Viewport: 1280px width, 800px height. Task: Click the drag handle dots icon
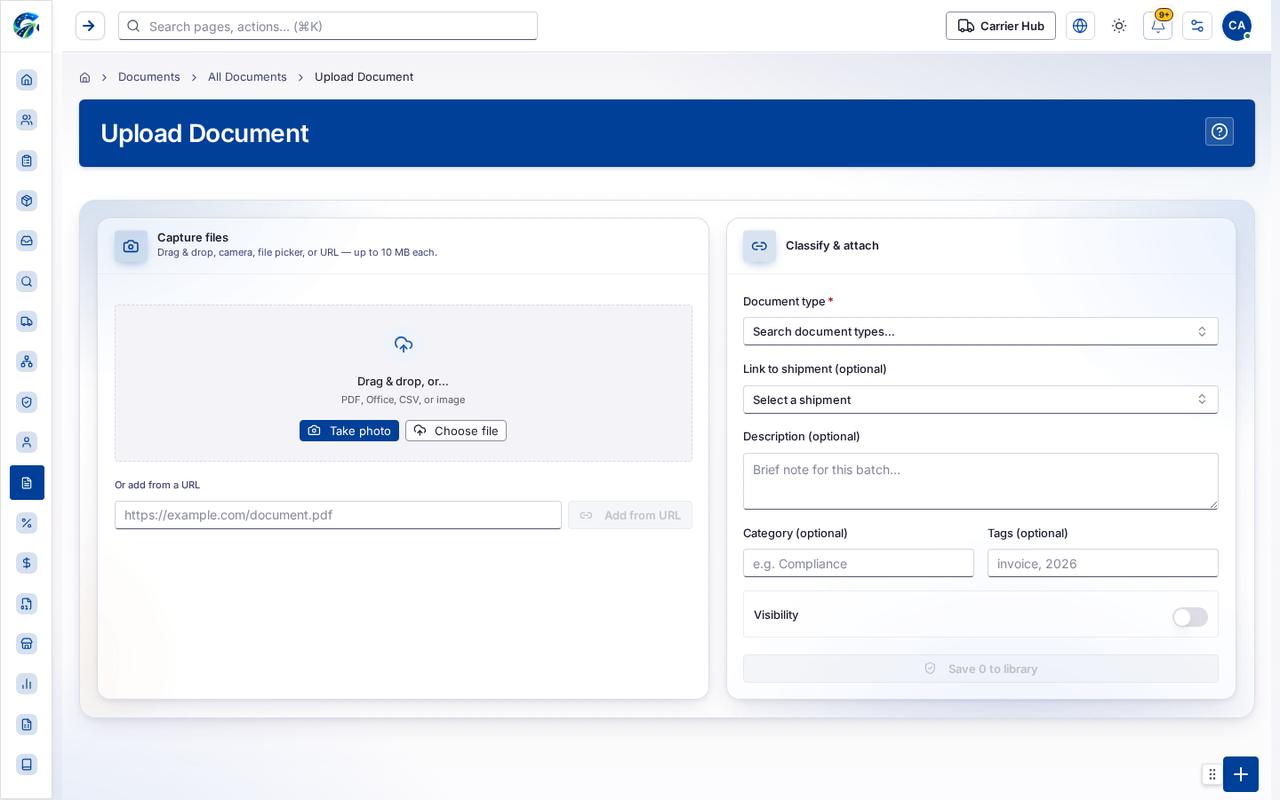tap(1212, 774)
